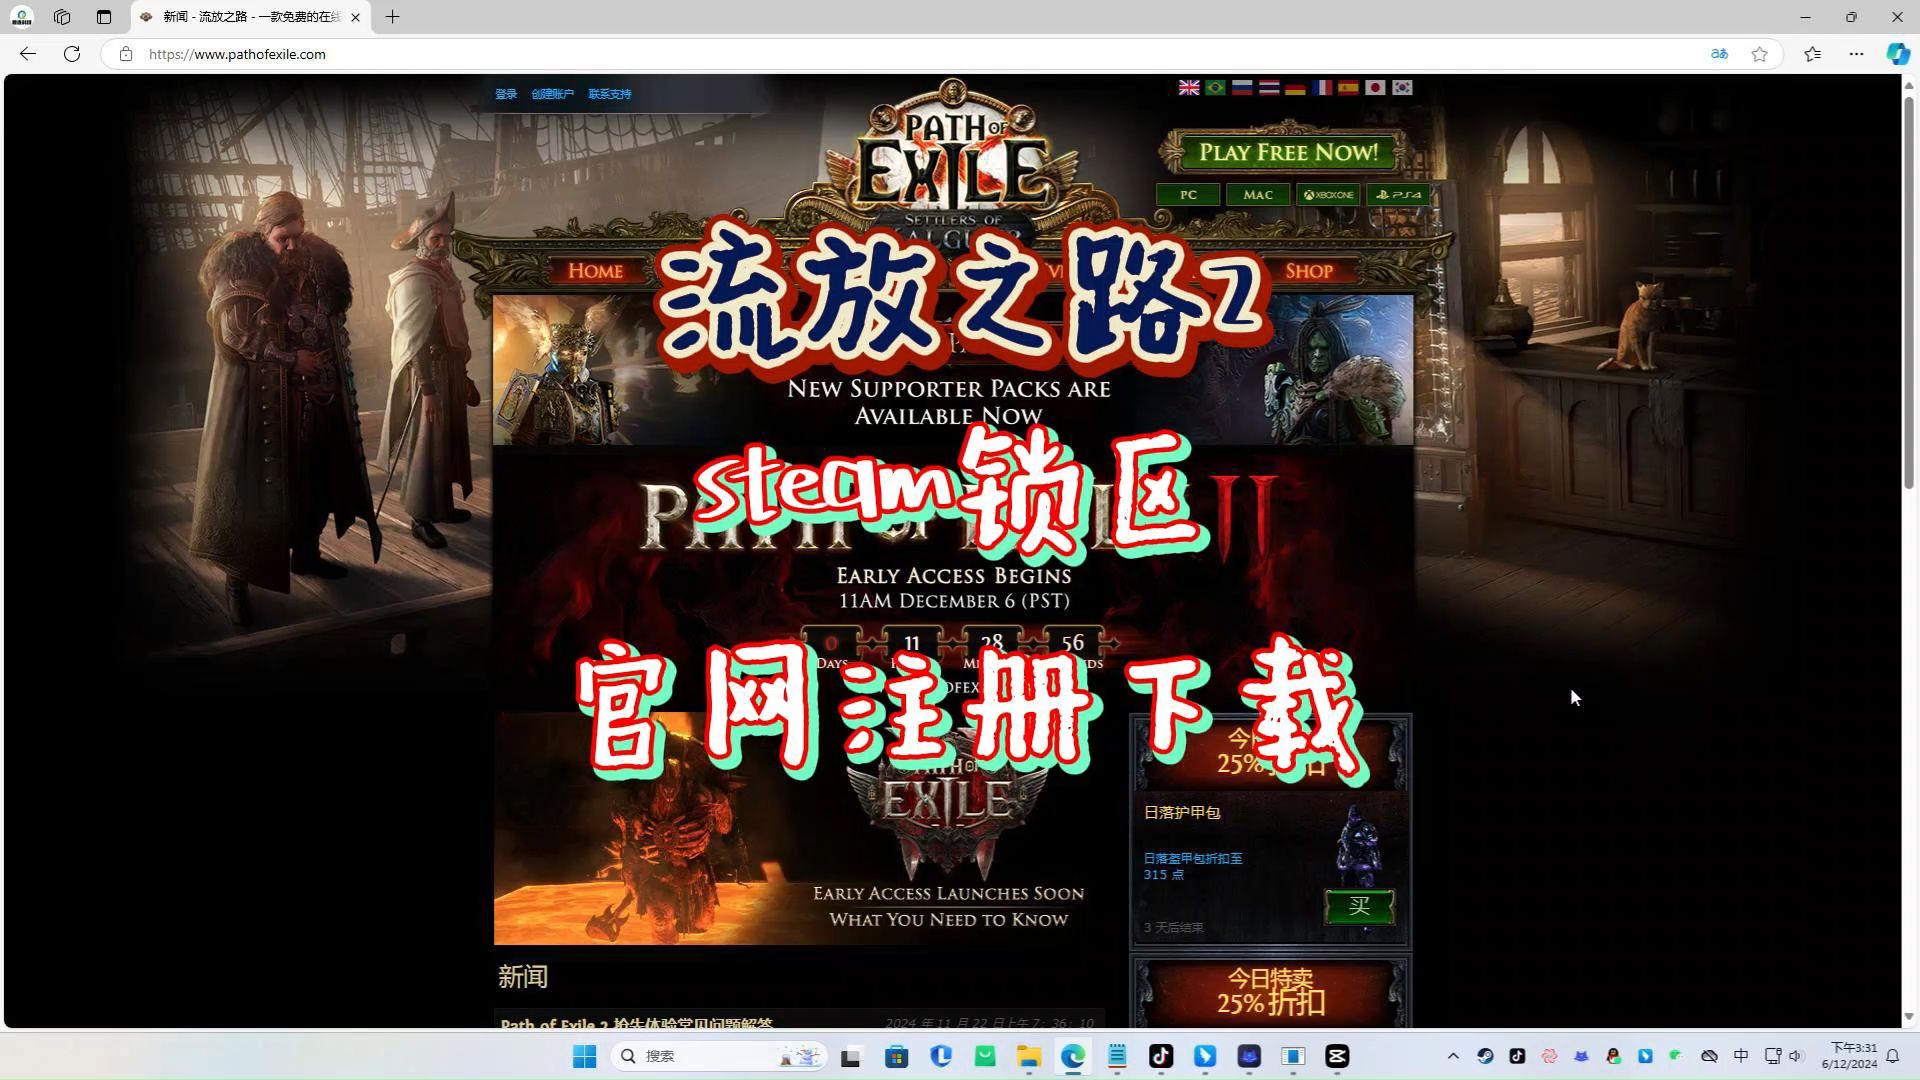Image resolution: width=1920 pixels, height=1080 pixels.
Task: Open browser Settings and more menu
Action: pos(1856,54)
